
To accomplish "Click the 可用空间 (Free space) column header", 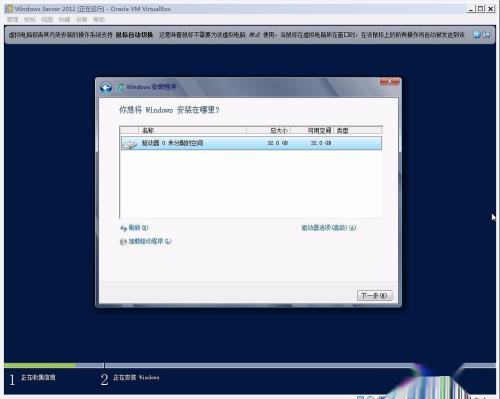I will coord(311,130).
